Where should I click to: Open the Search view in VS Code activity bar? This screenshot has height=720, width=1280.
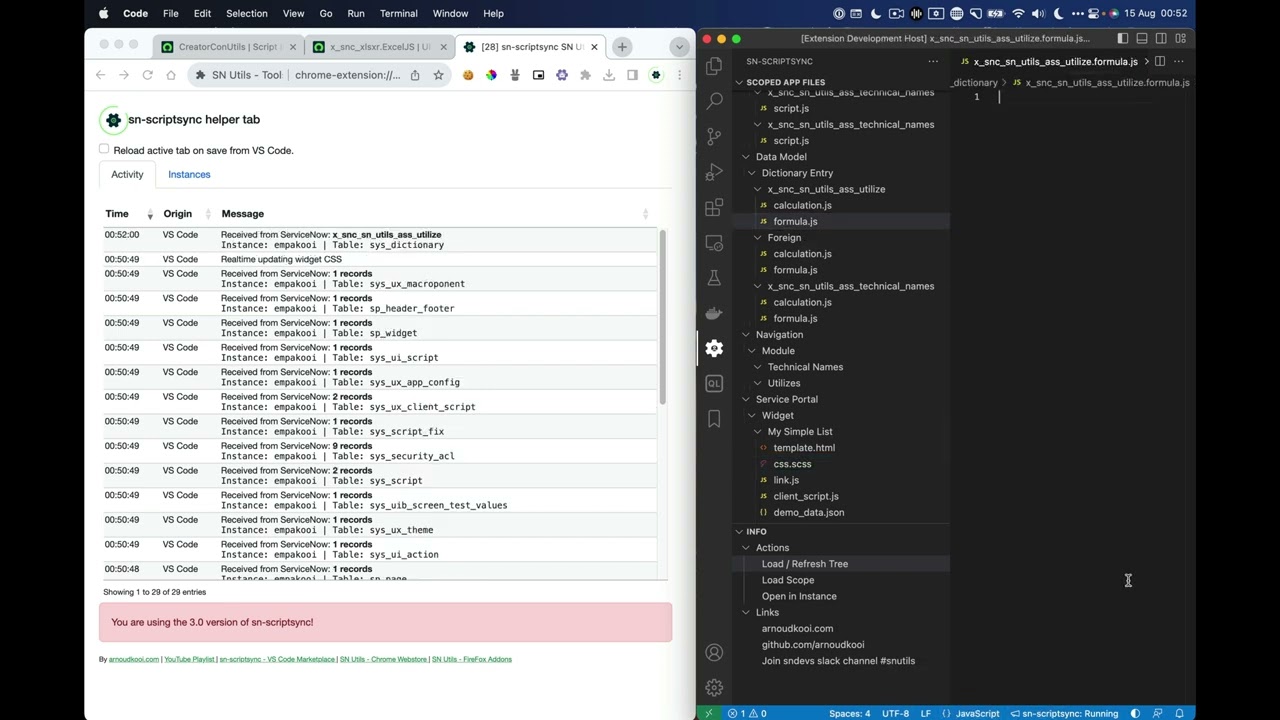714,101
